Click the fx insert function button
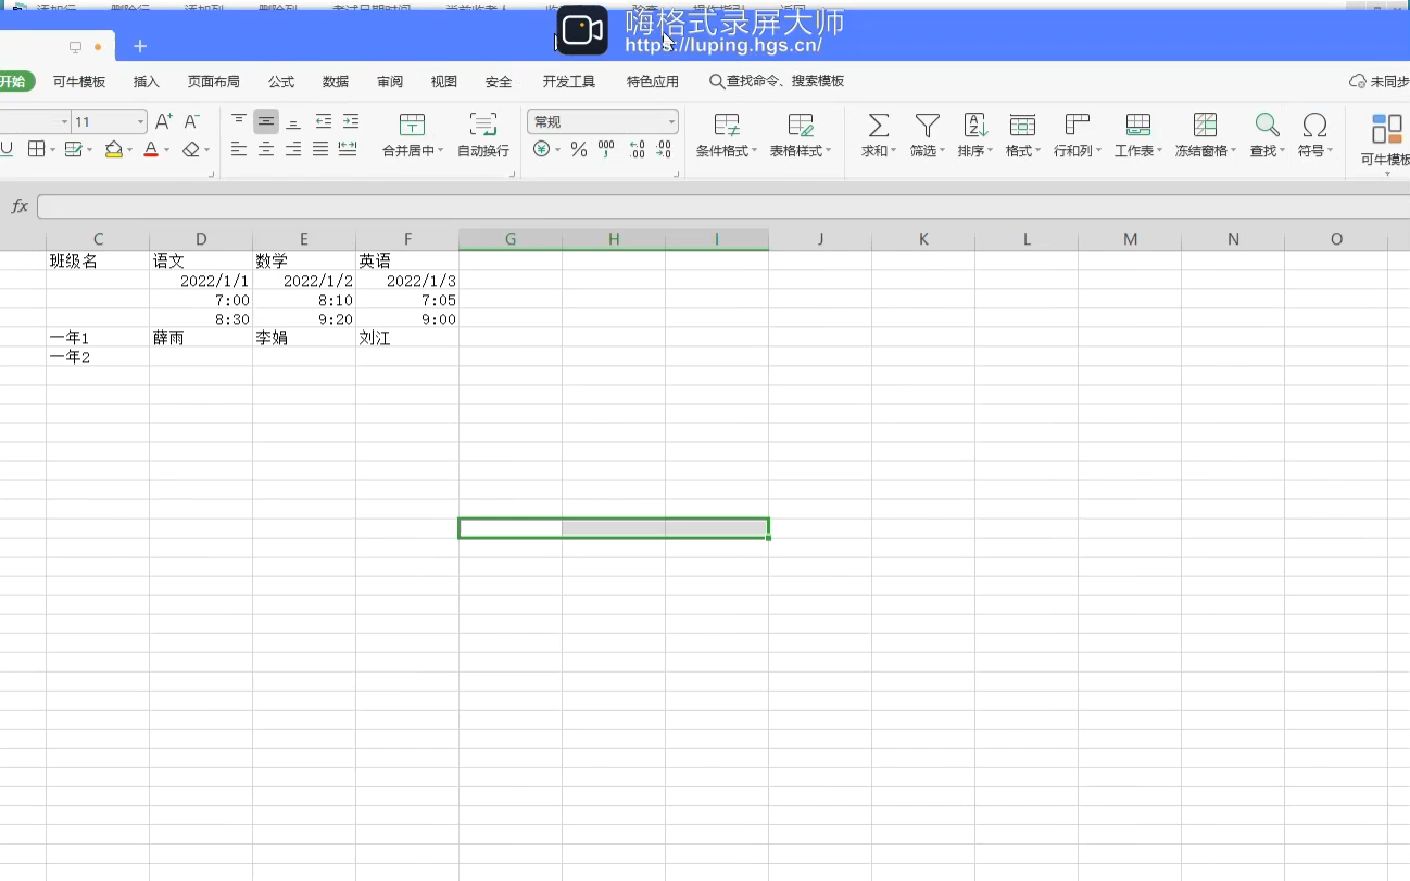Image resolution: width=1410 pixels, height=881 pixels. point(19,206)
